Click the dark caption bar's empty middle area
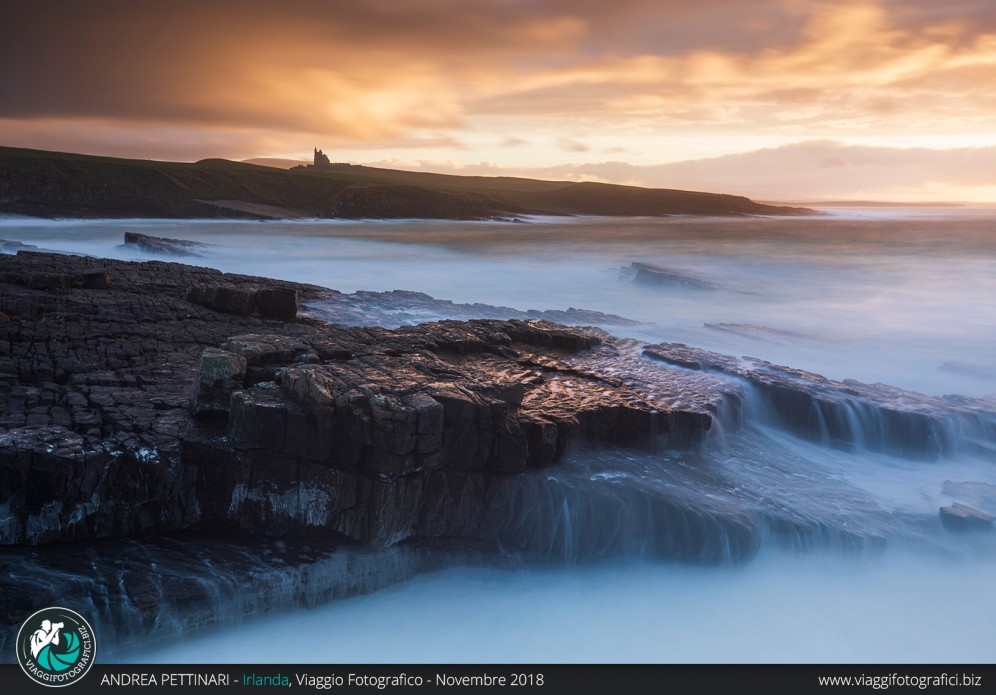 tap(680, 680)
